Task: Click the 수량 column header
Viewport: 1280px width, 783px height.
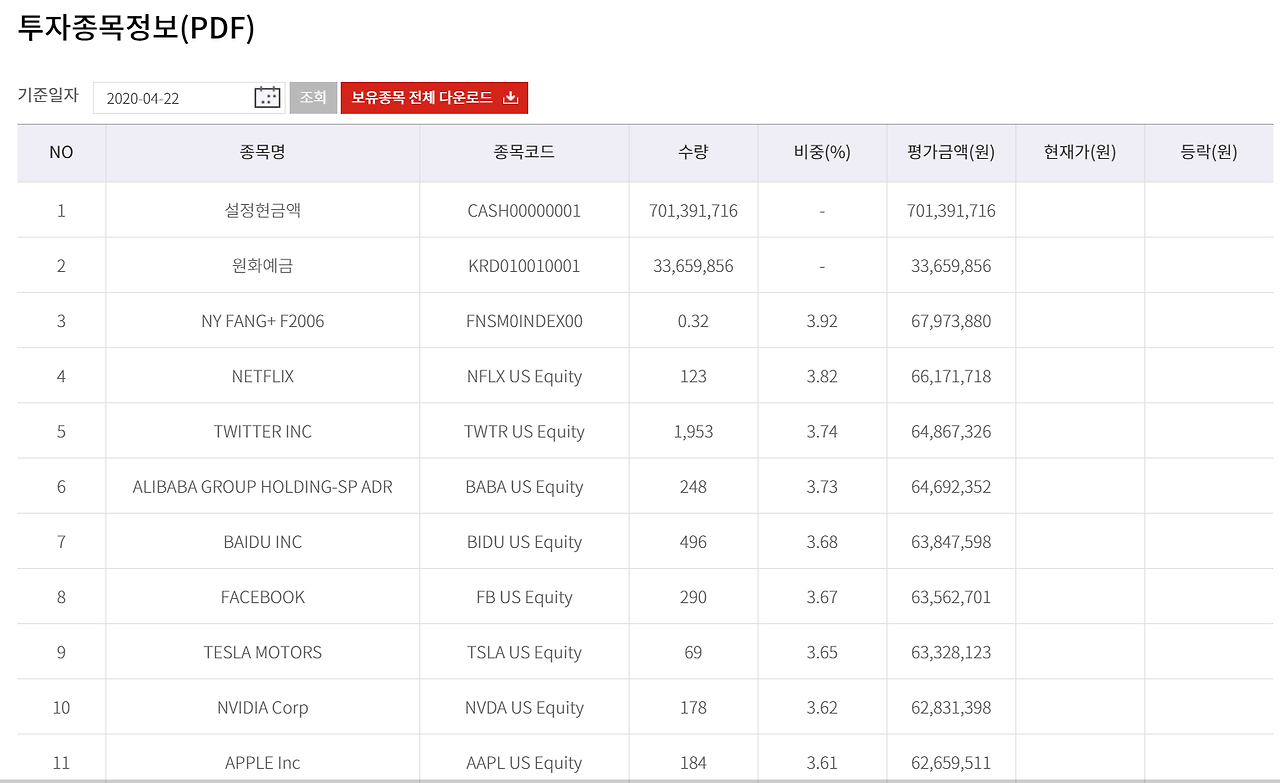Action: click(x=693, y=152)
